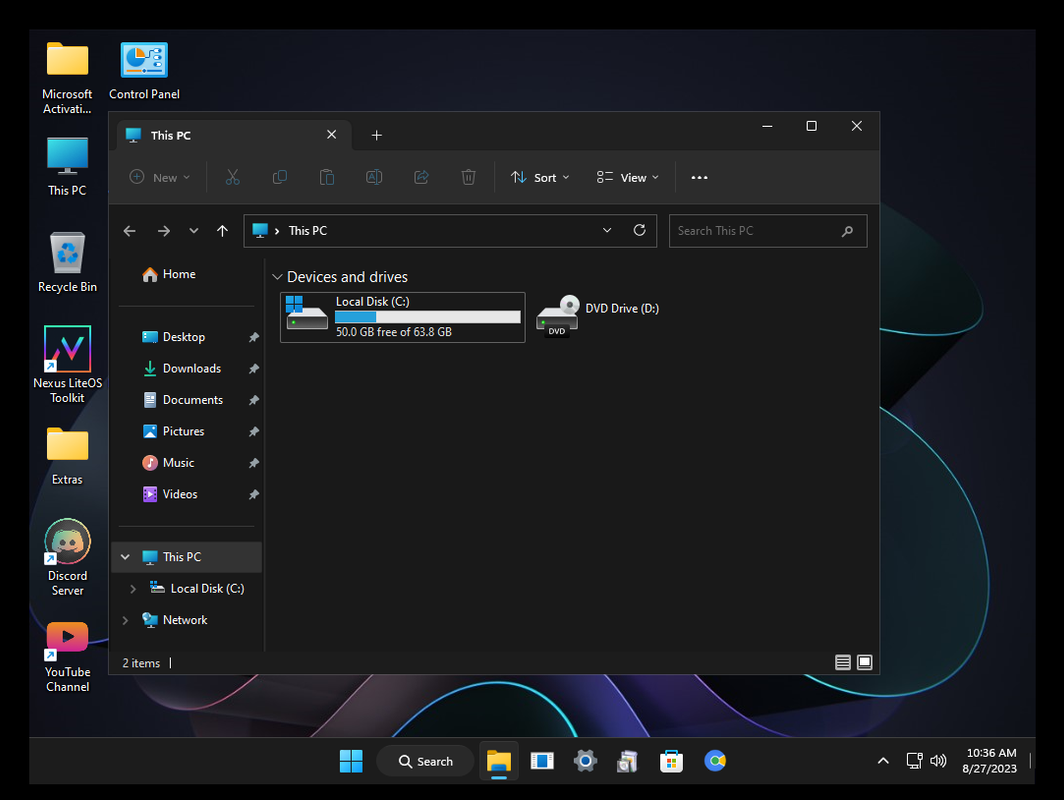Image resolution: width=1064 pixels, height=800 pixels.
Task: Open Pictures in Quick access
Action: (173, 432)
